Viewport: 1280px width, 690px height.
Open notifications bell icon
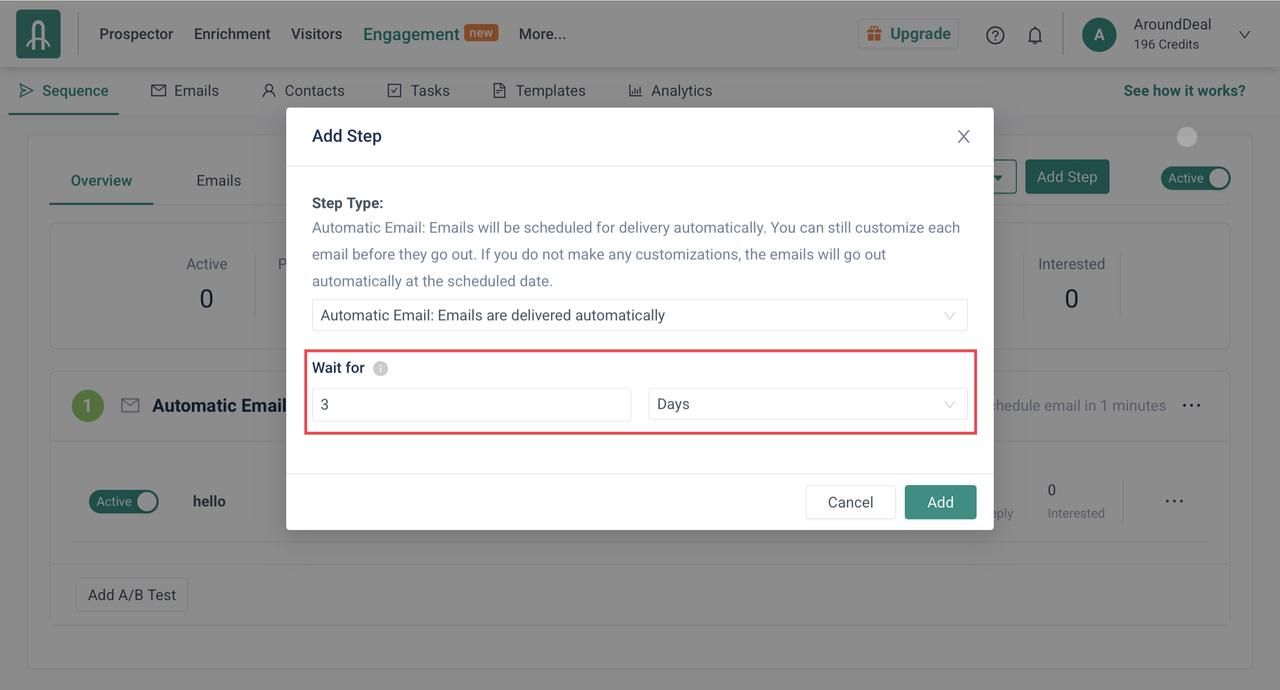pyautogui.click(x=1035, y=35)
